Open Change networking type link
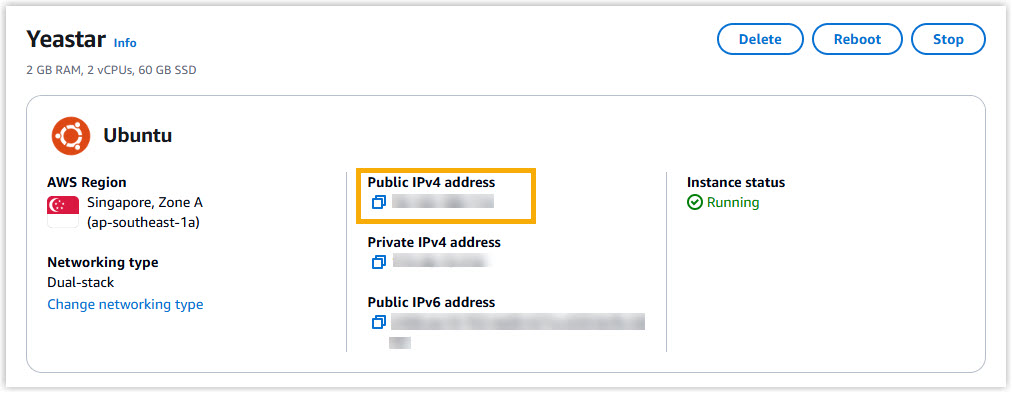1012x393 pixels. (125, 304)
